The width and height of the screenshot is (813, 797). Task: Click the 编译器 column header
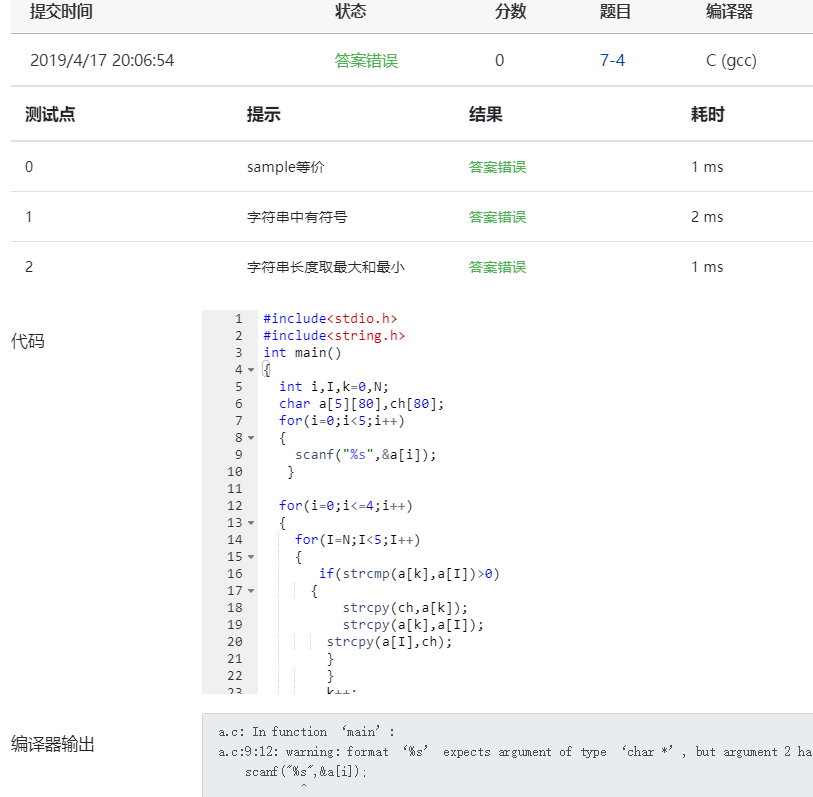(x=729, y=11)
